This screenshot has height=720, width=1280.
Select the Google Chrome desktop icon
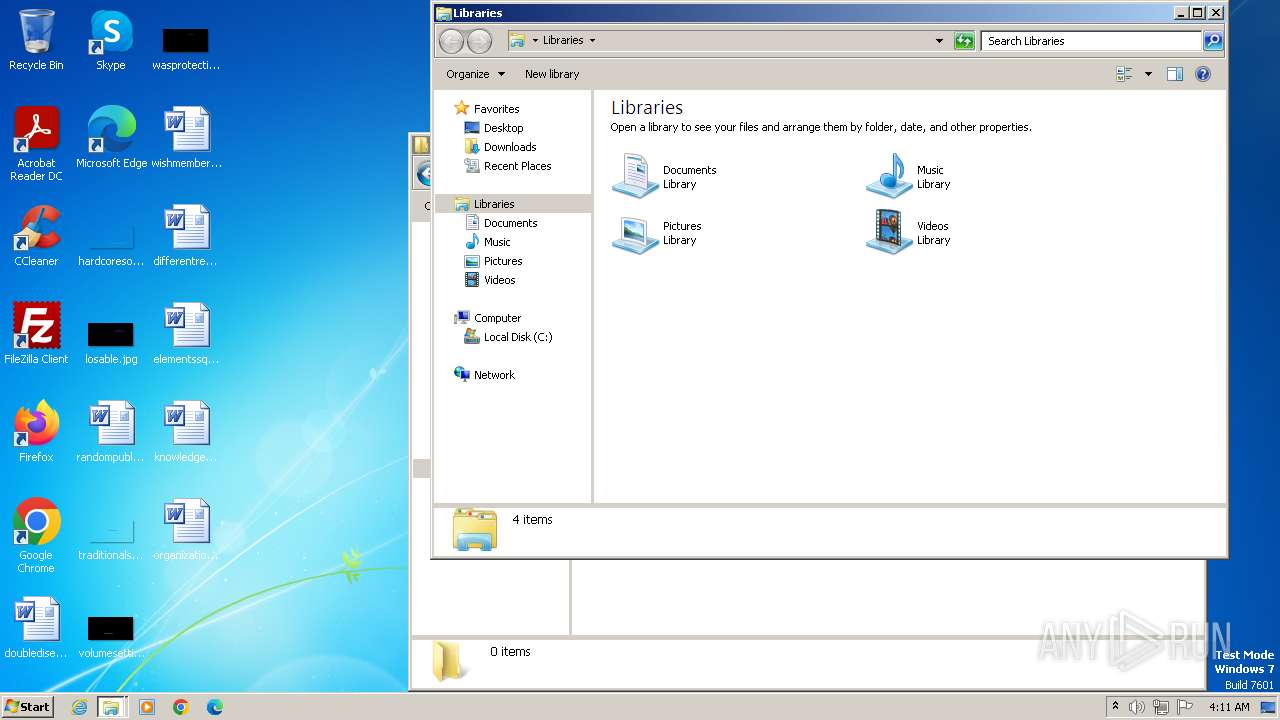pyautogui.click(x=36, y=536)
